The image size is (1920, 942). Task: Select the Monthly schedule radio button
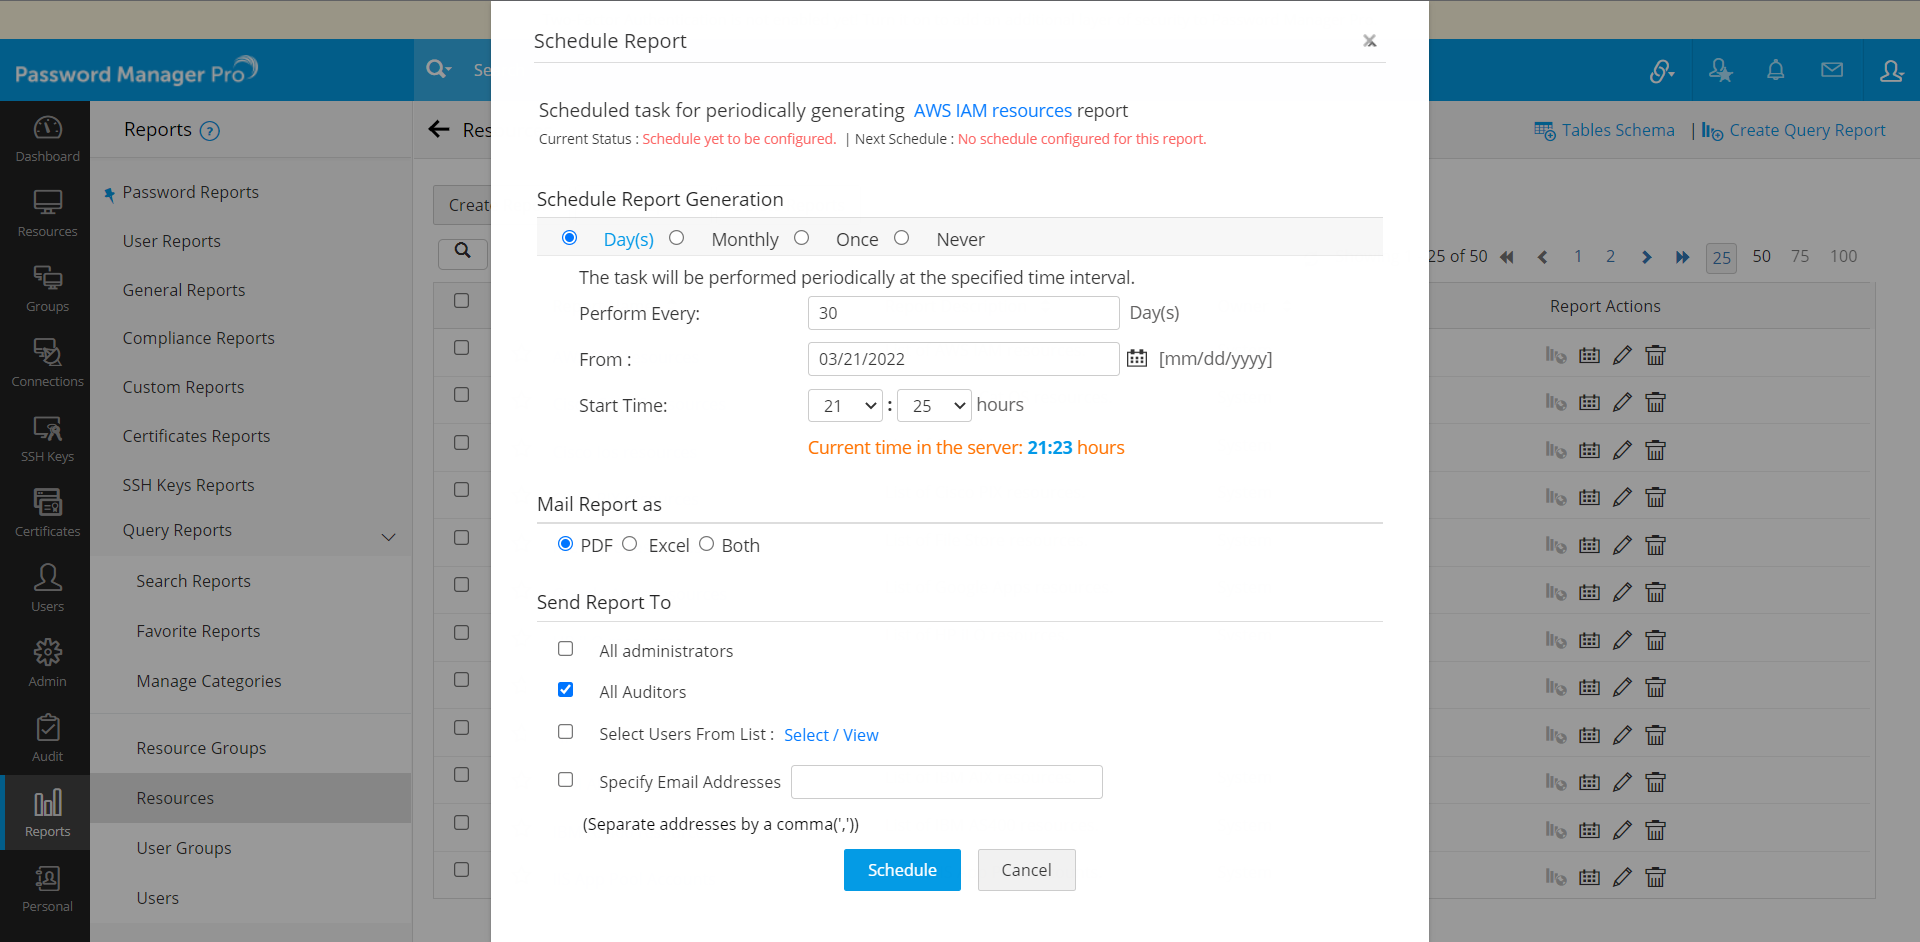(677, 238)
